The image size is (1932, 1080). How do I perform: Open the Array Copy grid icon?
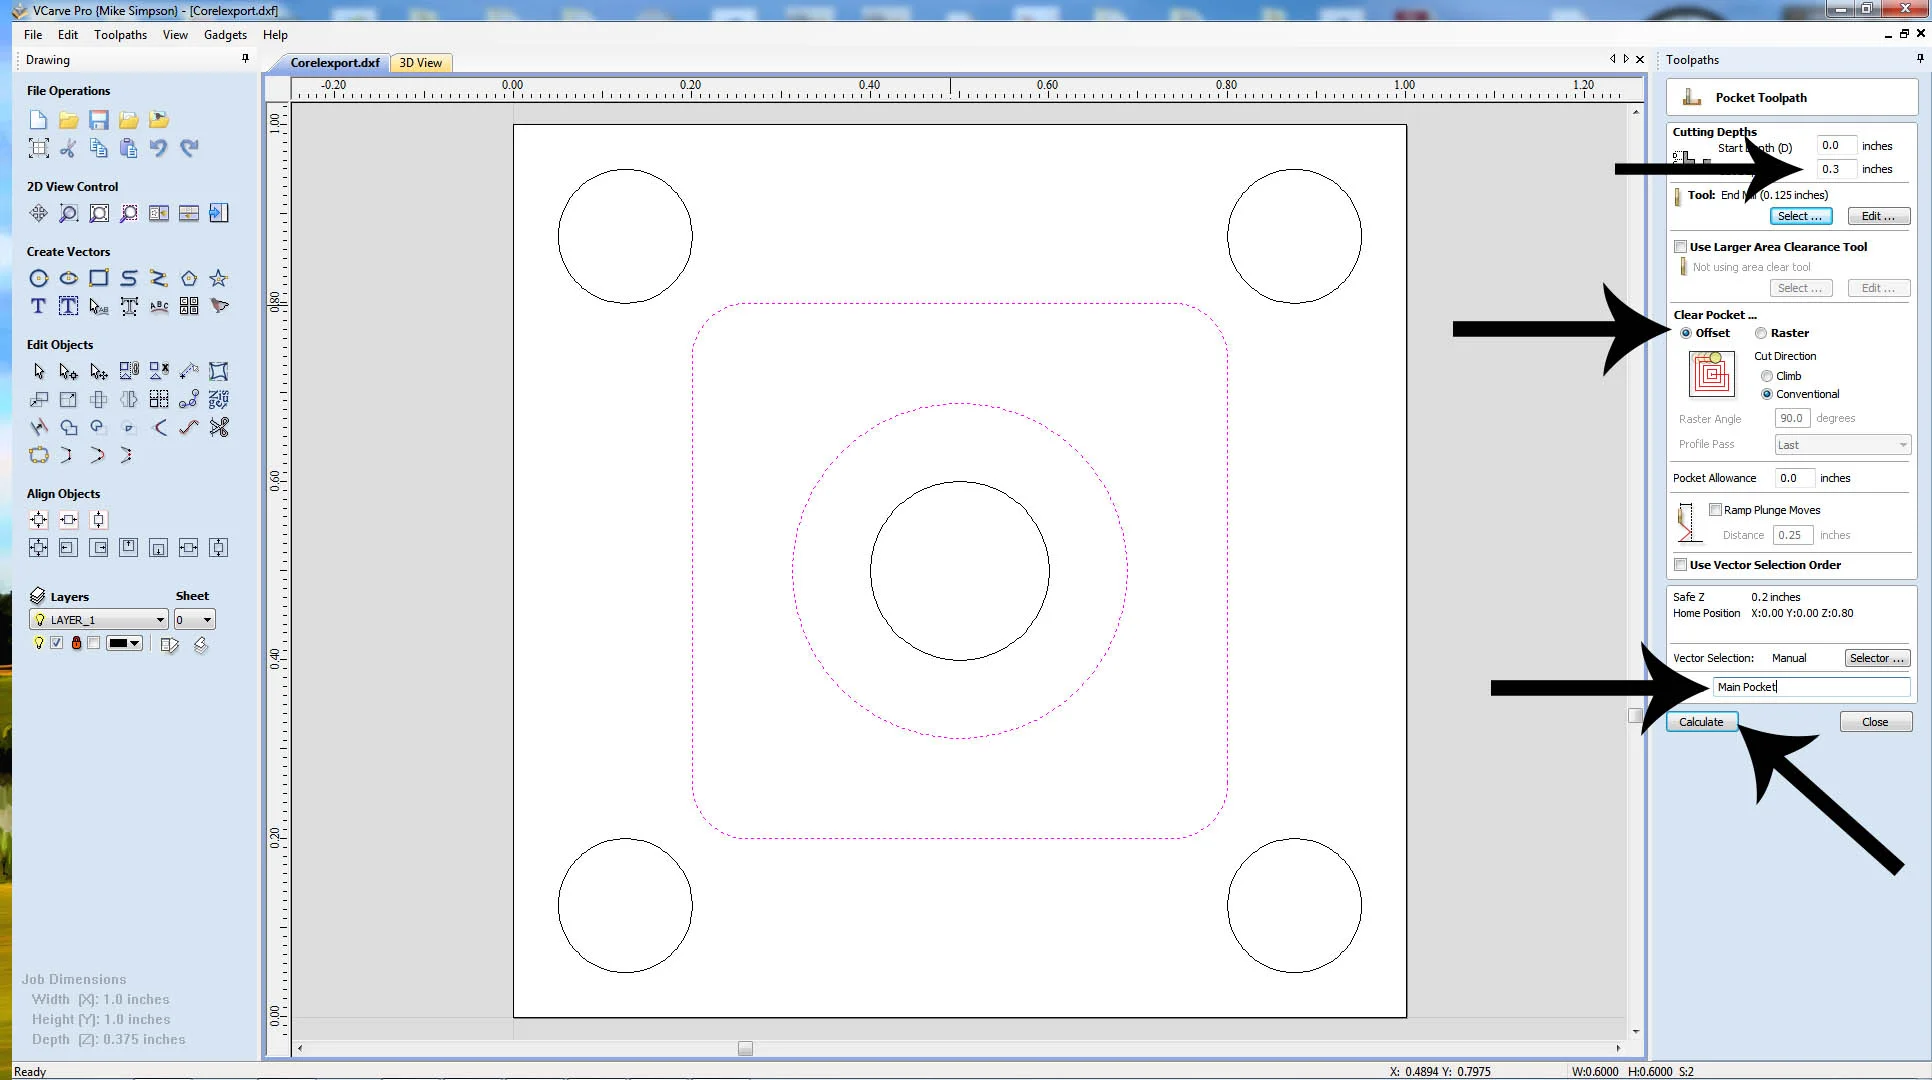[158, 399]
